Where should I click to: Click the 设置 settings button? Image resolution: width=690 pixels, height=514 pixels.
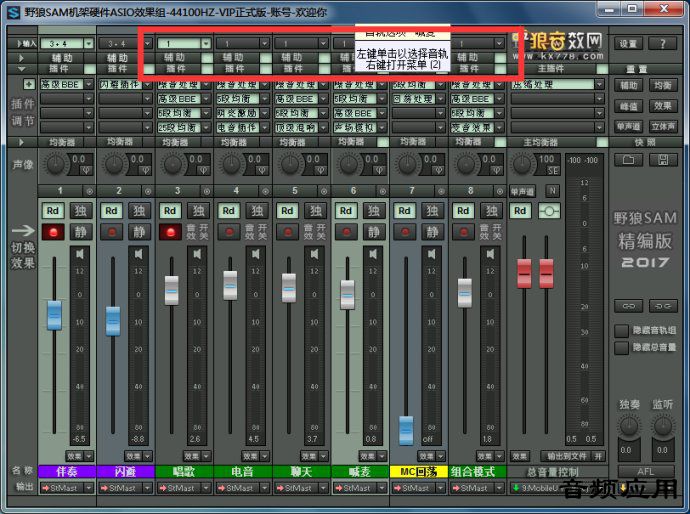click(628, 43)
